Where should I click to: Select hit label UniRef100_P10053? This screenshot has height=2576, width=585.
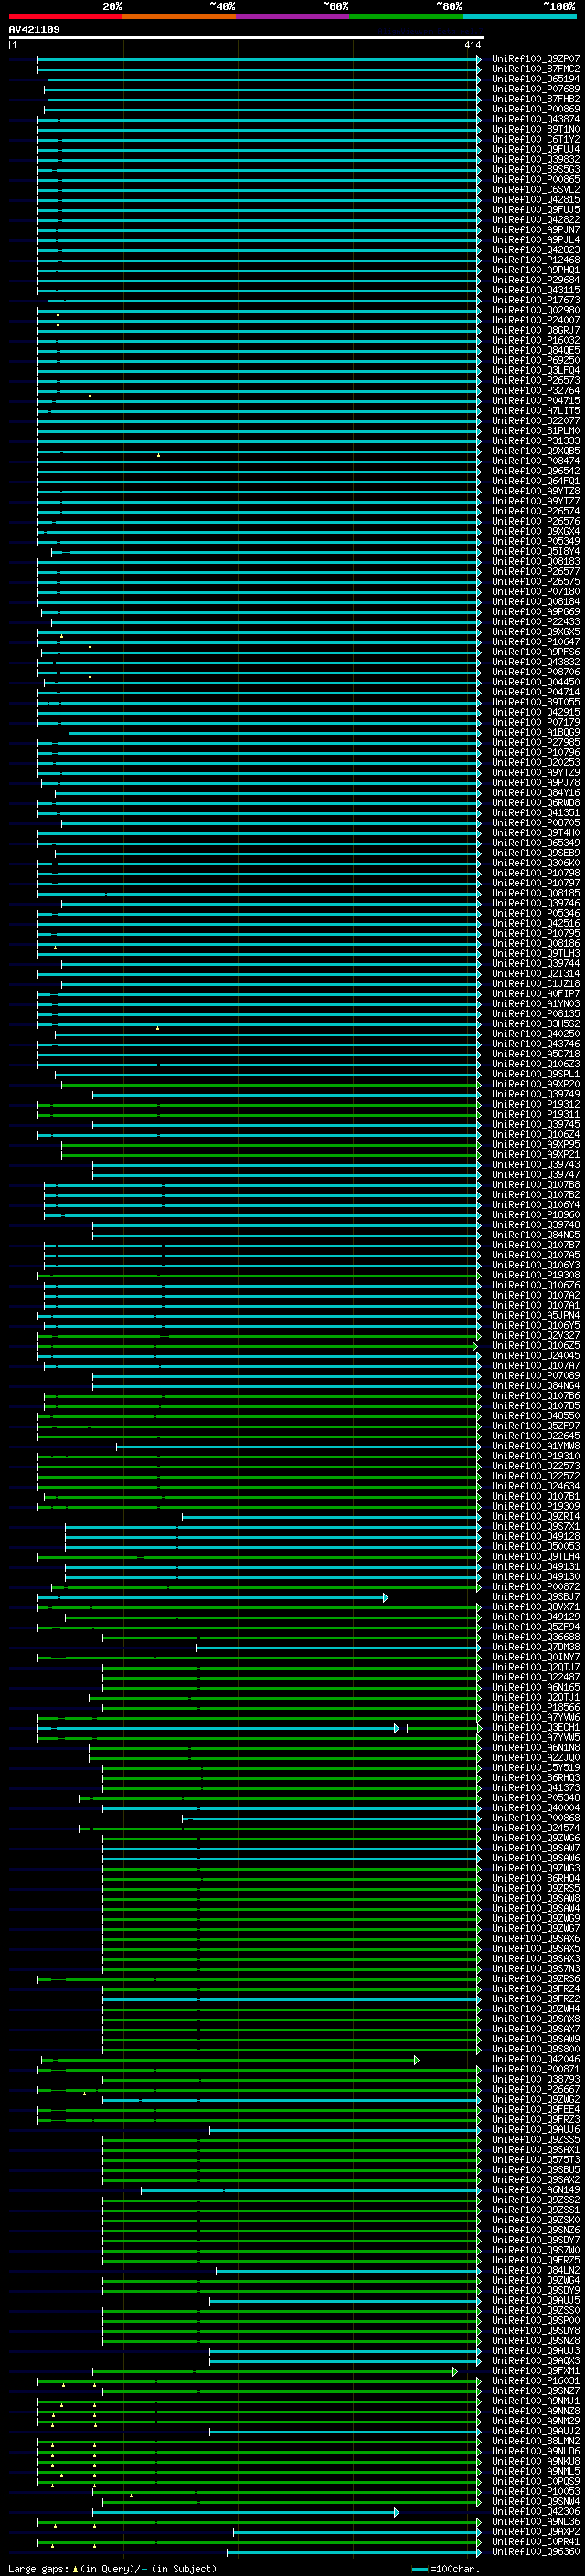(535, 2491)
